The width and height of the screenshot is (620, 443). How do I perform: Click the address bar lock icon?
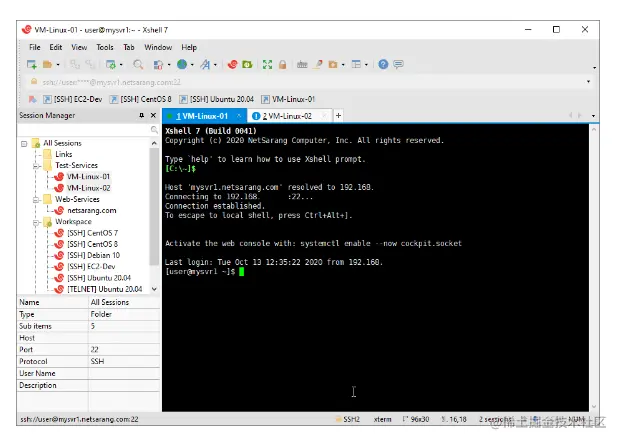coord(34,82)
